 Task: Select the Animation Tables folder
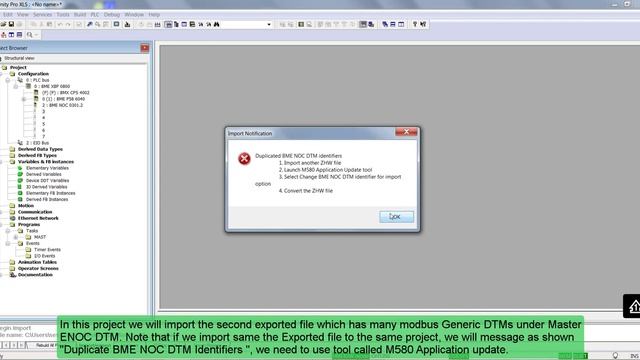37,262
